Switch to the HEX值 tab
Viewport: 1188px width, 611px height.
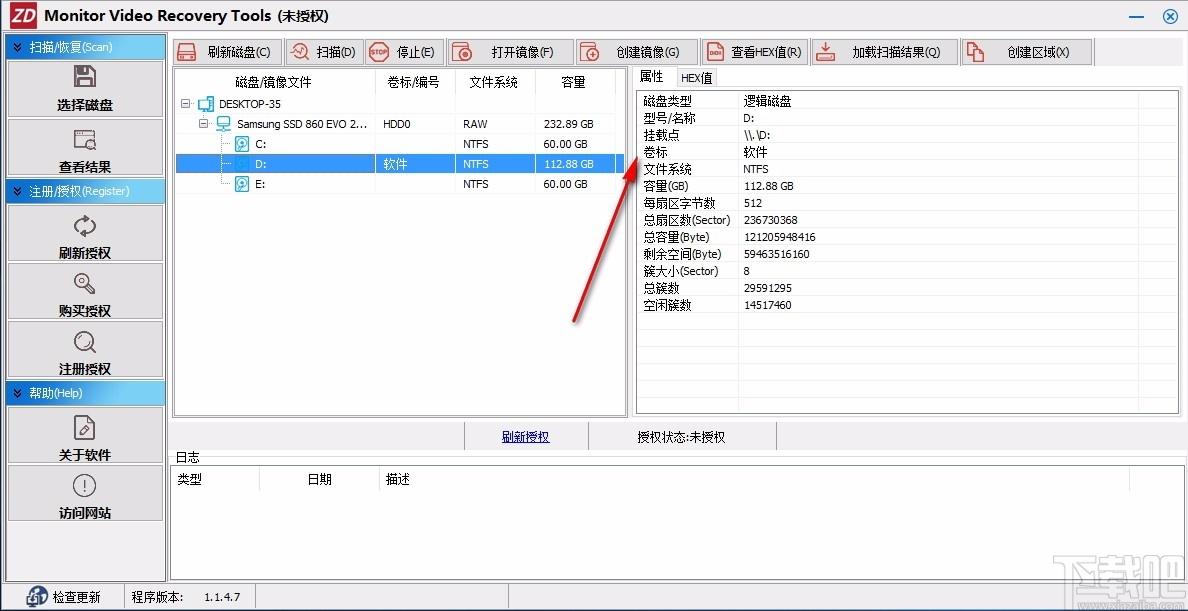pos(696,77)
